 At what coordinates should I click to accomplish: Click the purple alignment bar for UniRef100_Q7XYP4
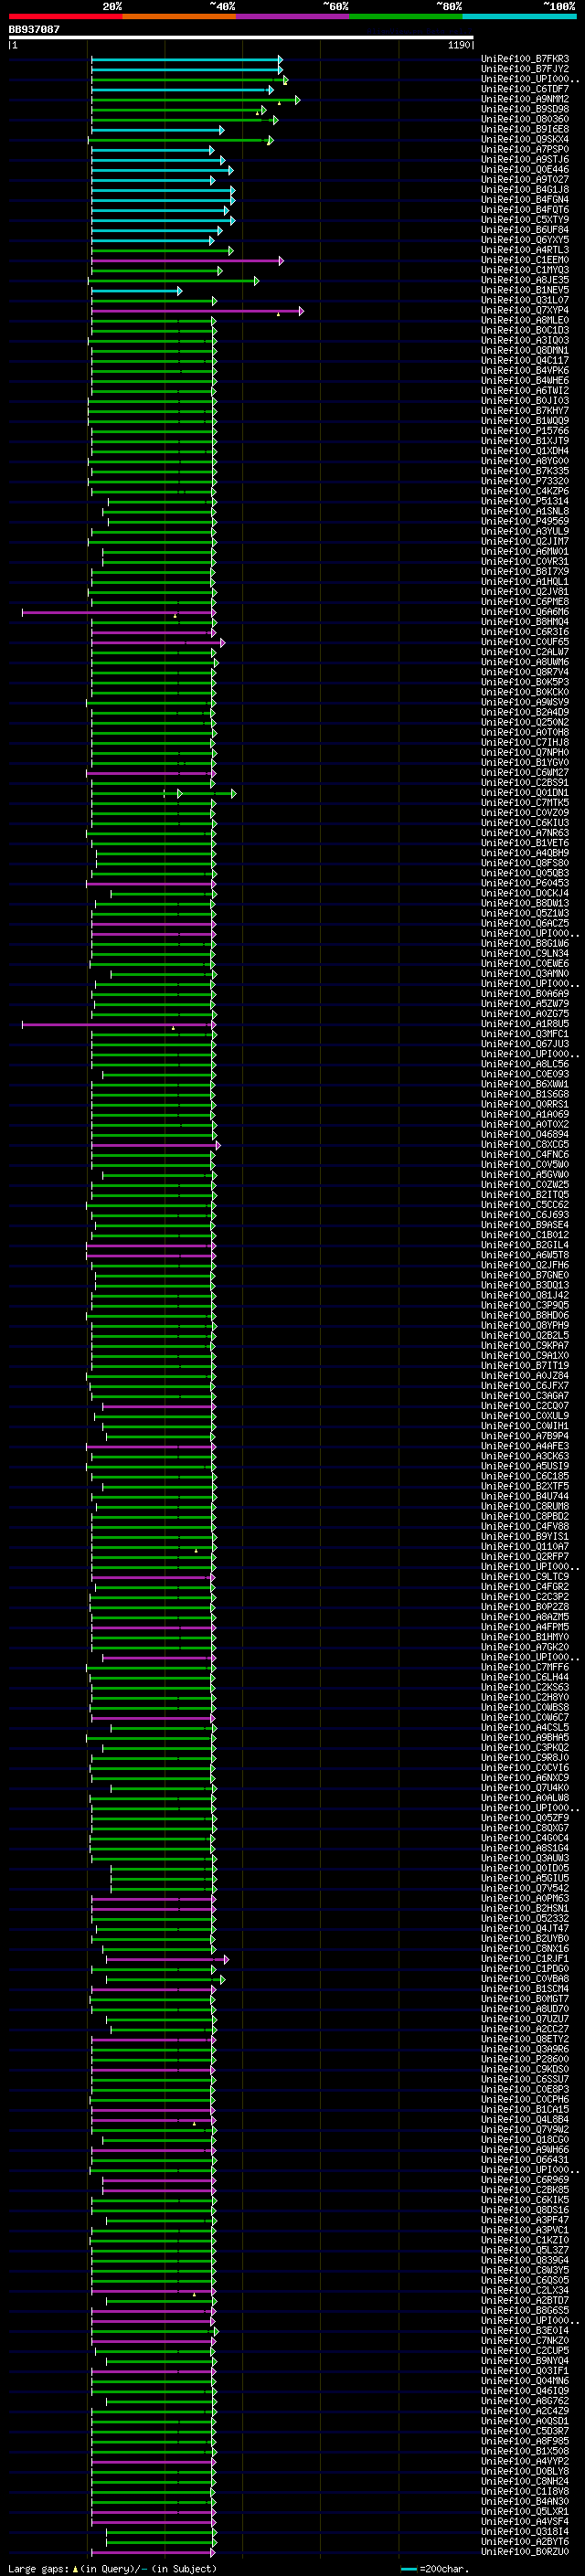(197, 311)
